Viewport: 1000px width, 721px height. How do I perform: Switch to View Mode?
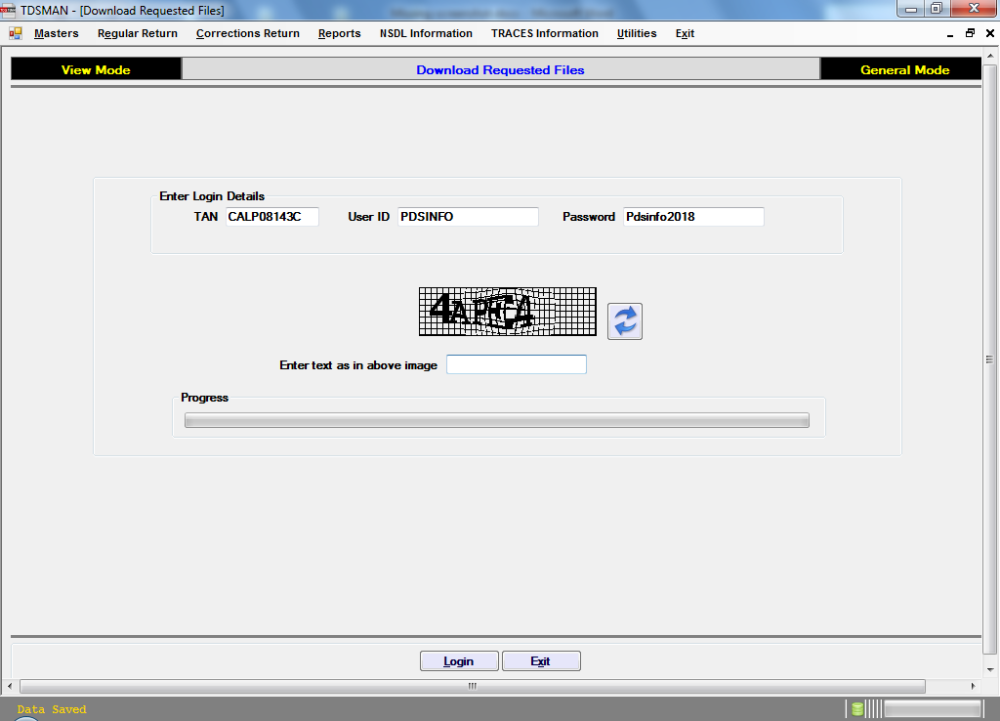(95, 68)
